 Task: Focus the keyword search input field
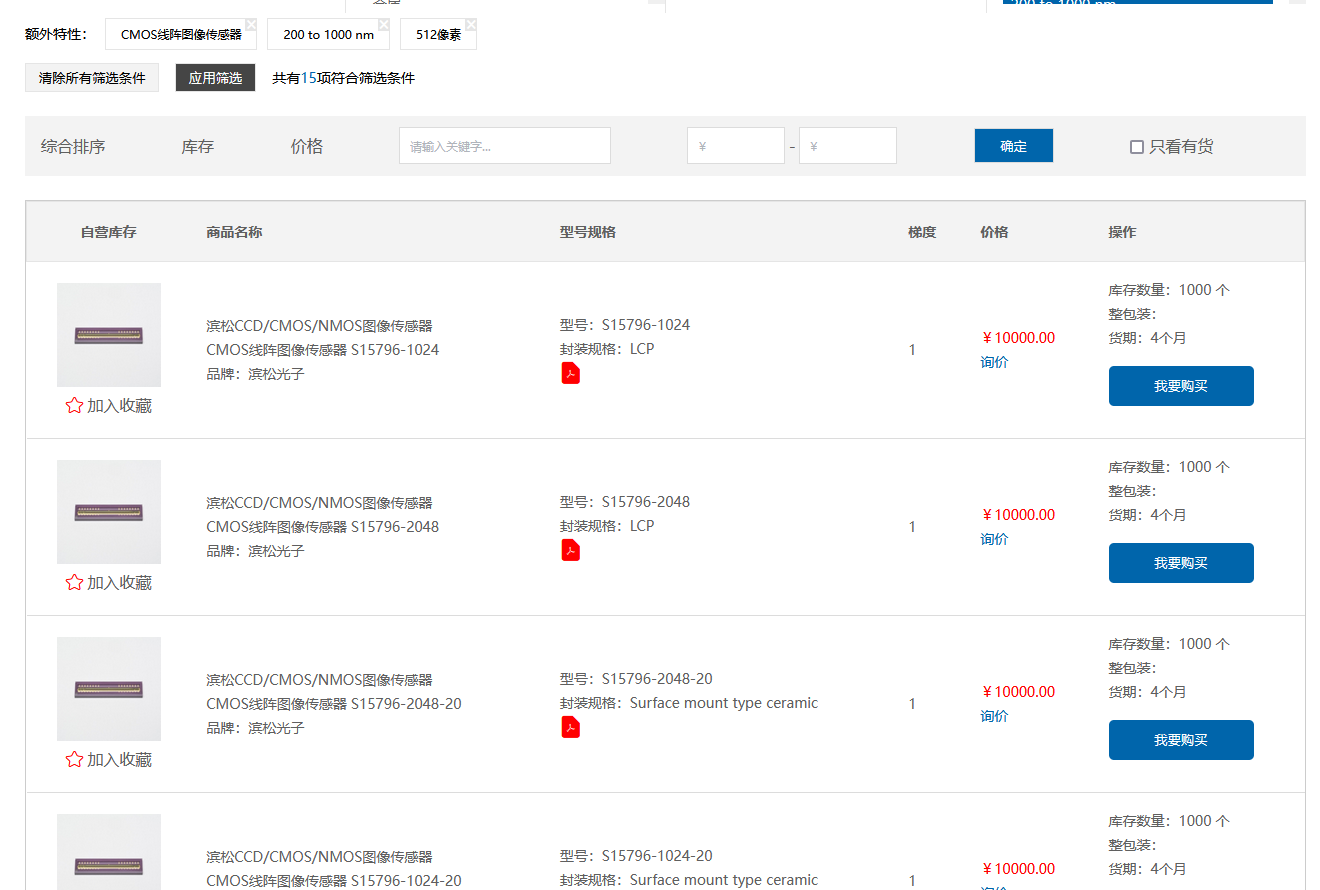[x=504, y=146]
